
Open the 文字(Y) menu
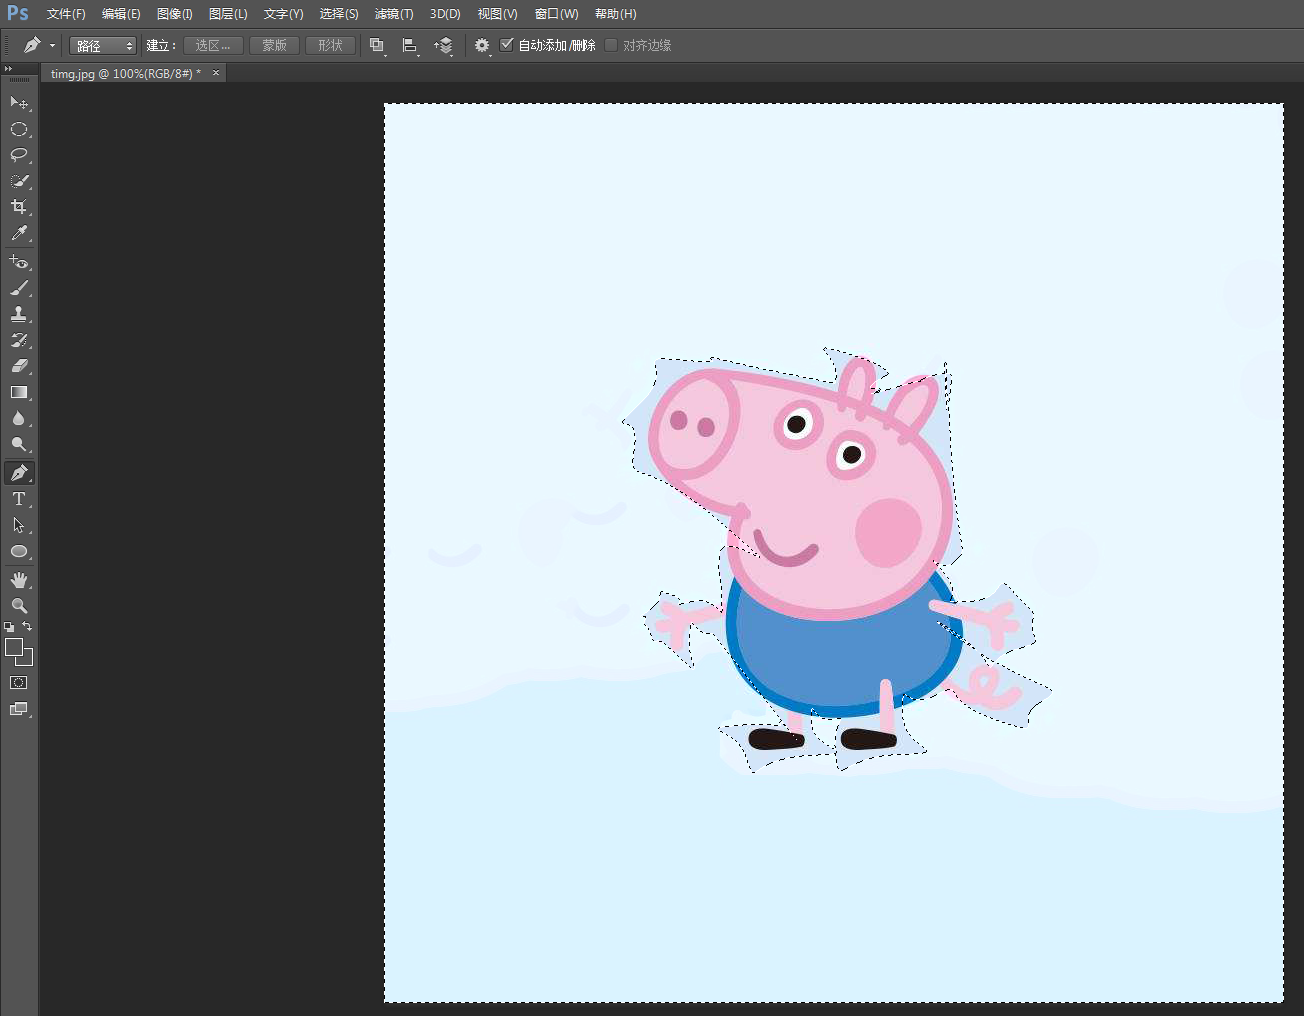283,14
